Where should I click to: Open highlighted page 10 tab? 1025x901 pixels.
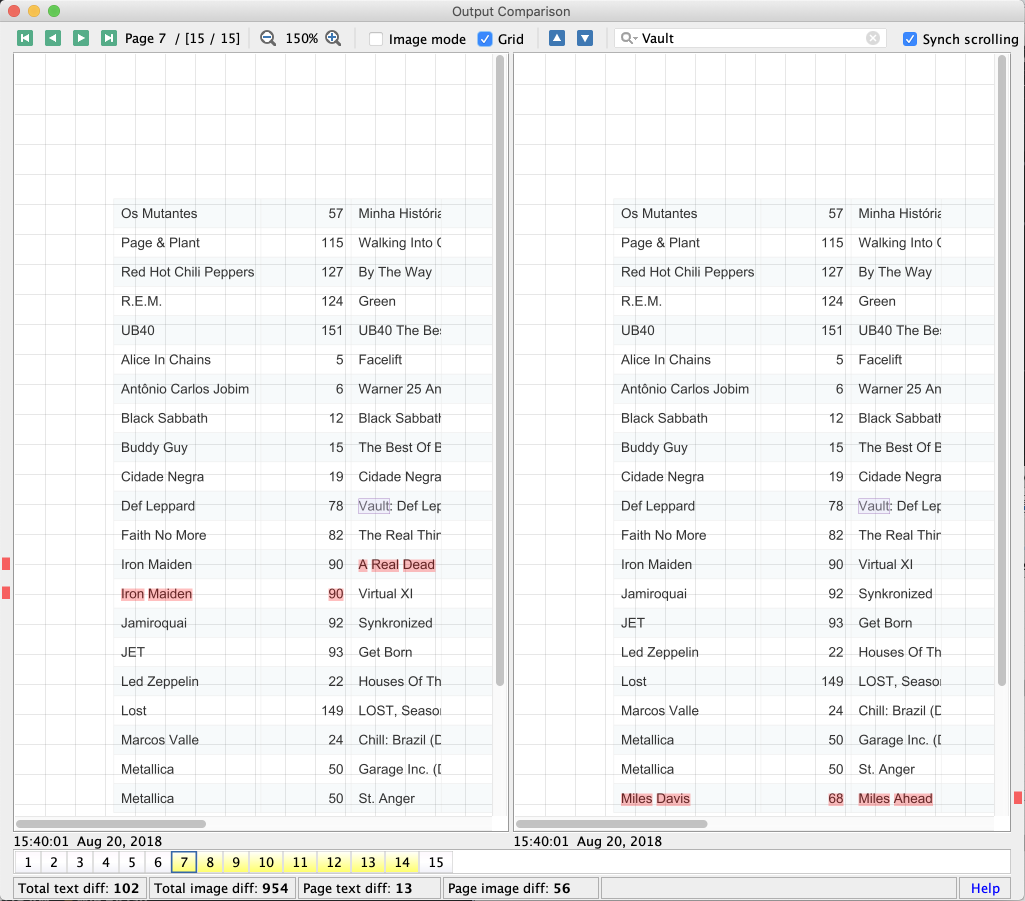[x=266, y=862]
